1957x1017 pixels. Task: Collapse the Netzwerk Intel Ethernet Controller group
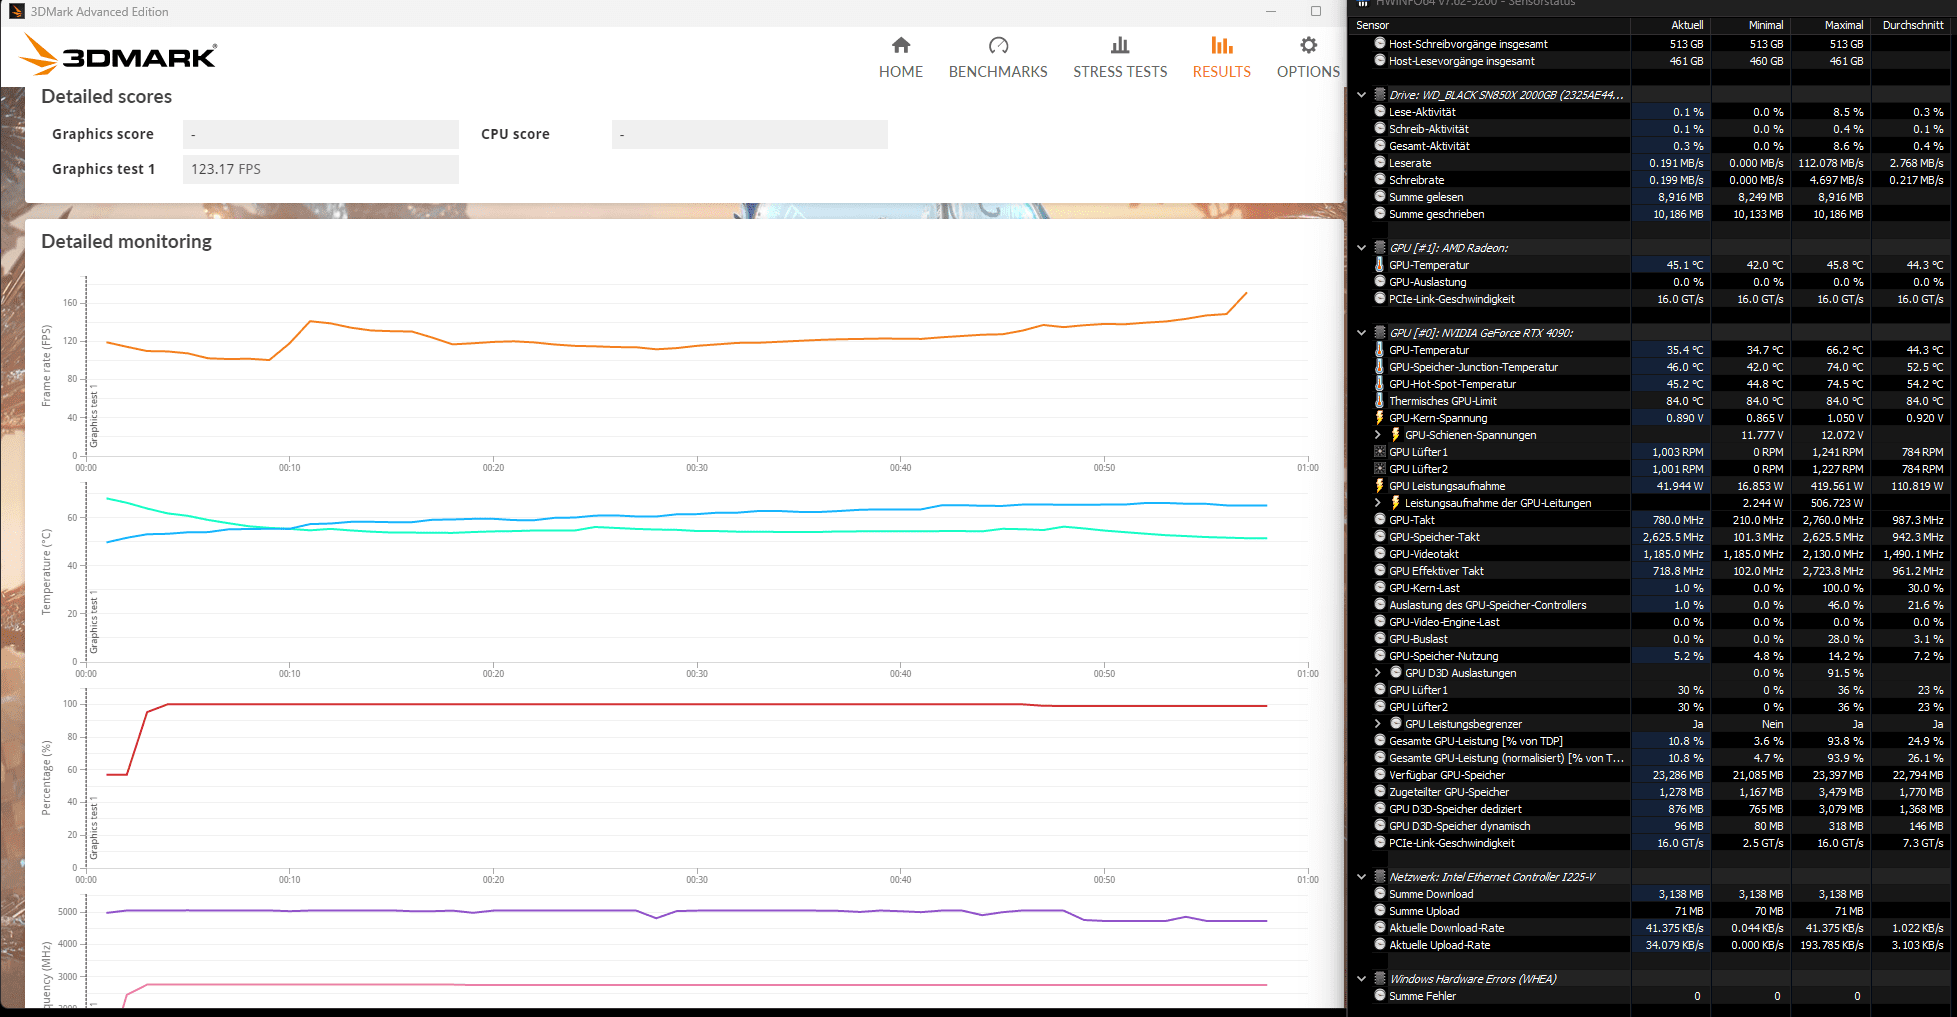tap(1361, 877)
